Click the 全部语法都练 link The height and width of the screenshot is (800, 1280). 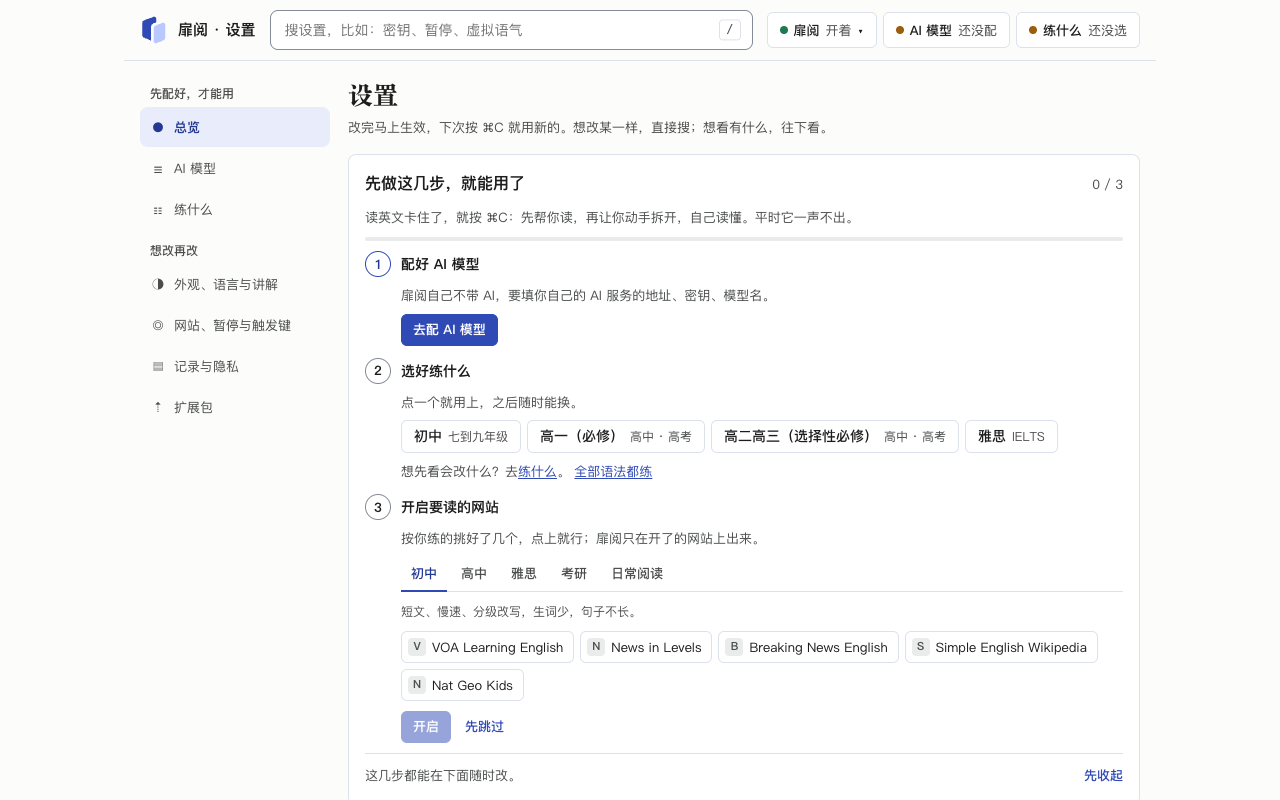point(613,472)
